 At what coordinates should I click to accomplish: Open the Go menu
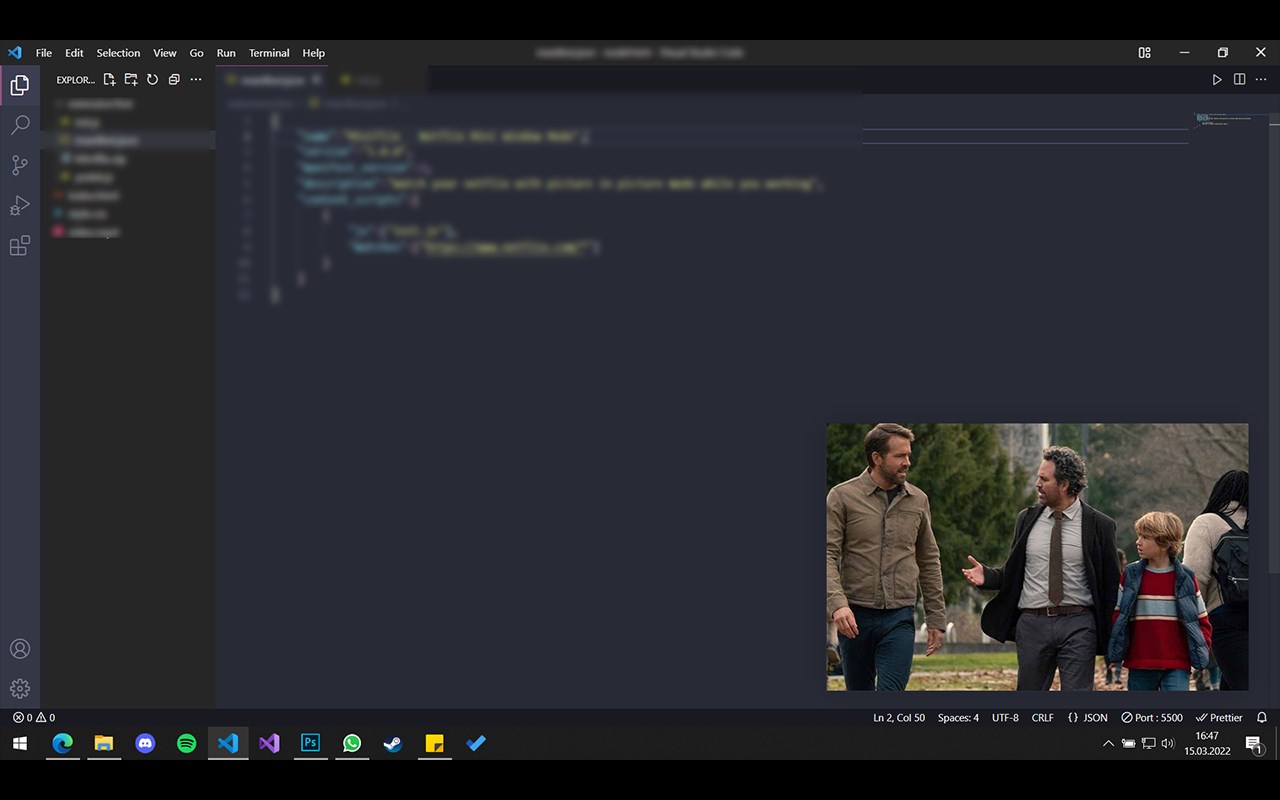click(x=197, y=53)
